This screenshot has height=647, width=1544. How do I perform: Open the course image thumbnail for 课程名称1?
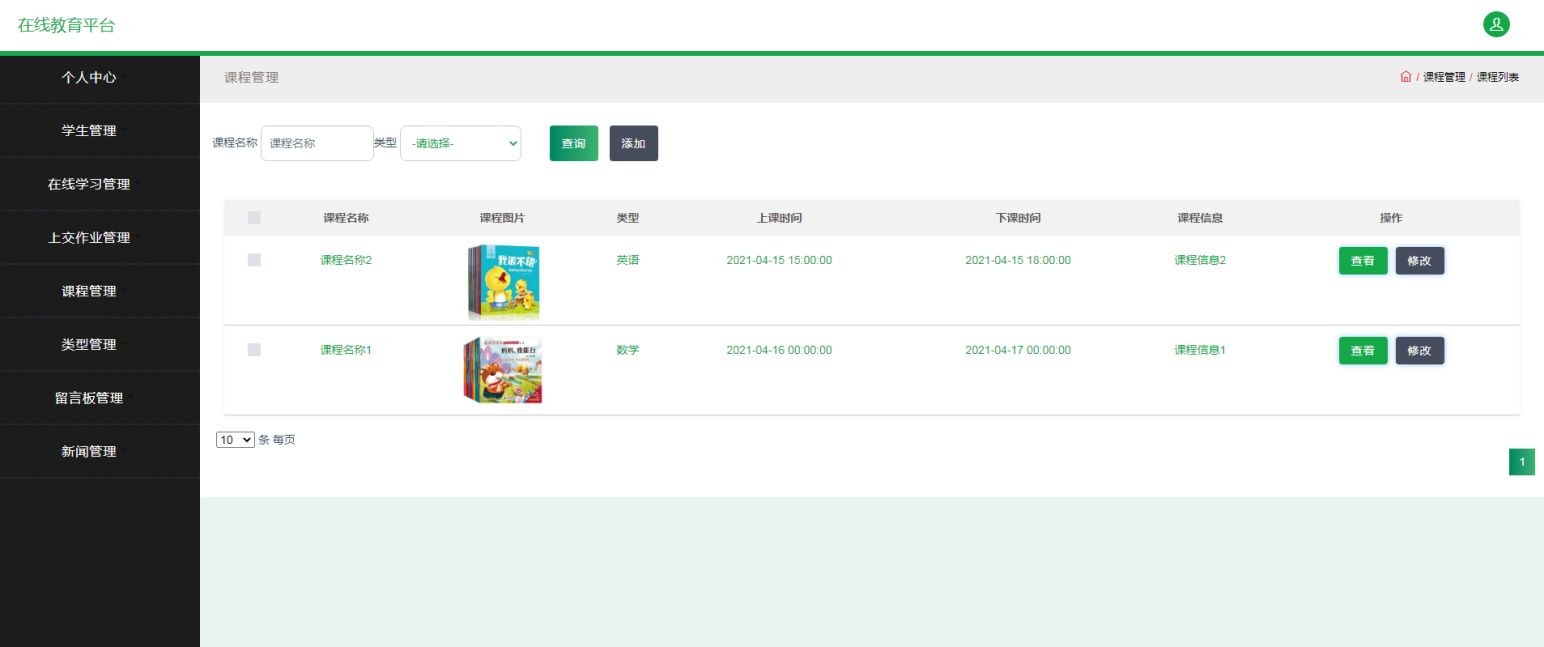pos(503,370)
